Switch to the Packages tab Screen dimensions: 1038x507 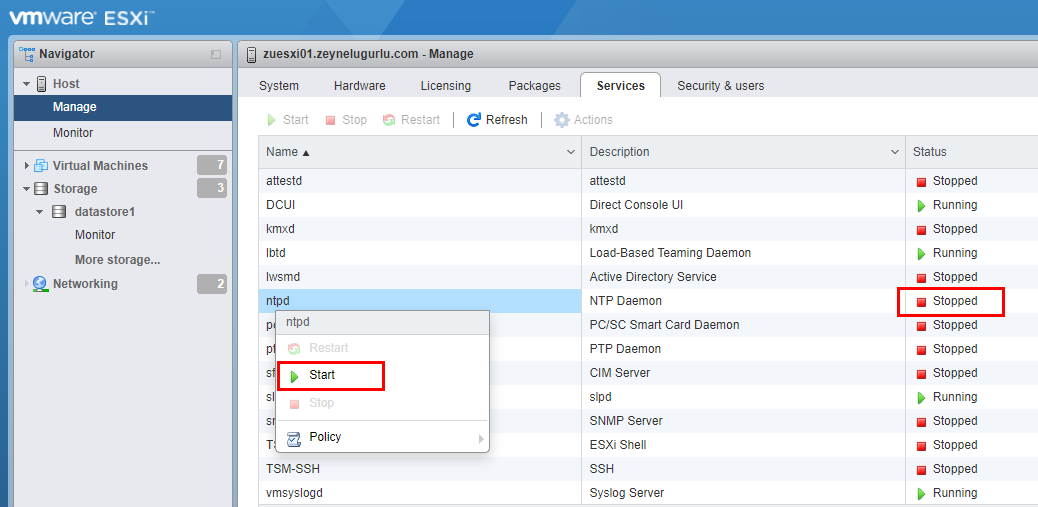pyautogui.click(x=534, y=86)
